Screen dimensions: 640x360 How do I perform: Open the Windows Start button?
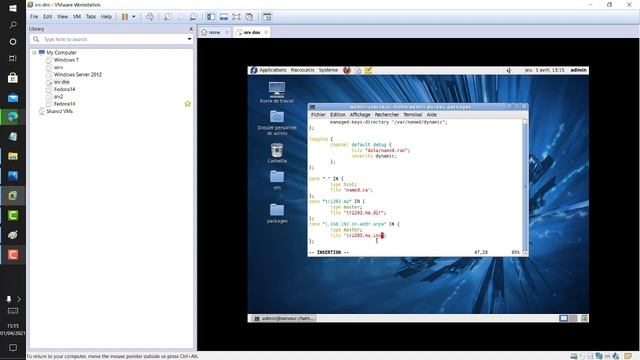tap(13, 8)
